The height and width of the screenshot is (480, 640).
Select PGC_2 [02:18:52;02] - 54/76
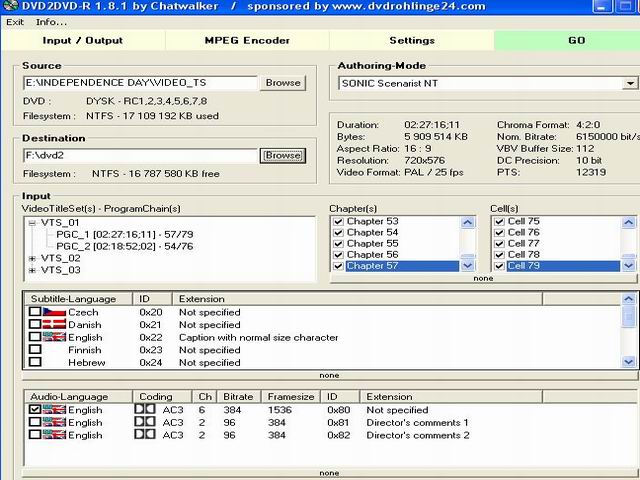[124, 247]
